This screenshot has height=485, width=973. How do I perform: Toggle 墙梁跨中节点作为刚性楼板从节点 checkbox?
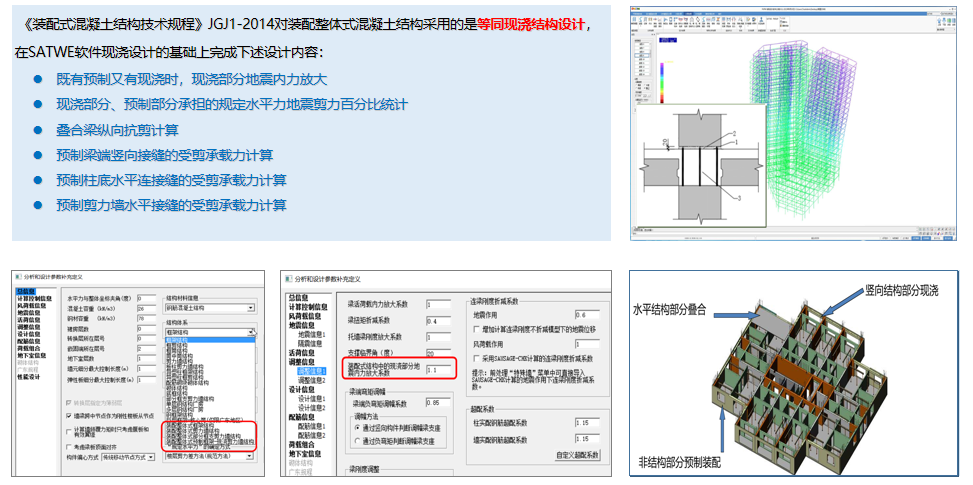point(70,416)
